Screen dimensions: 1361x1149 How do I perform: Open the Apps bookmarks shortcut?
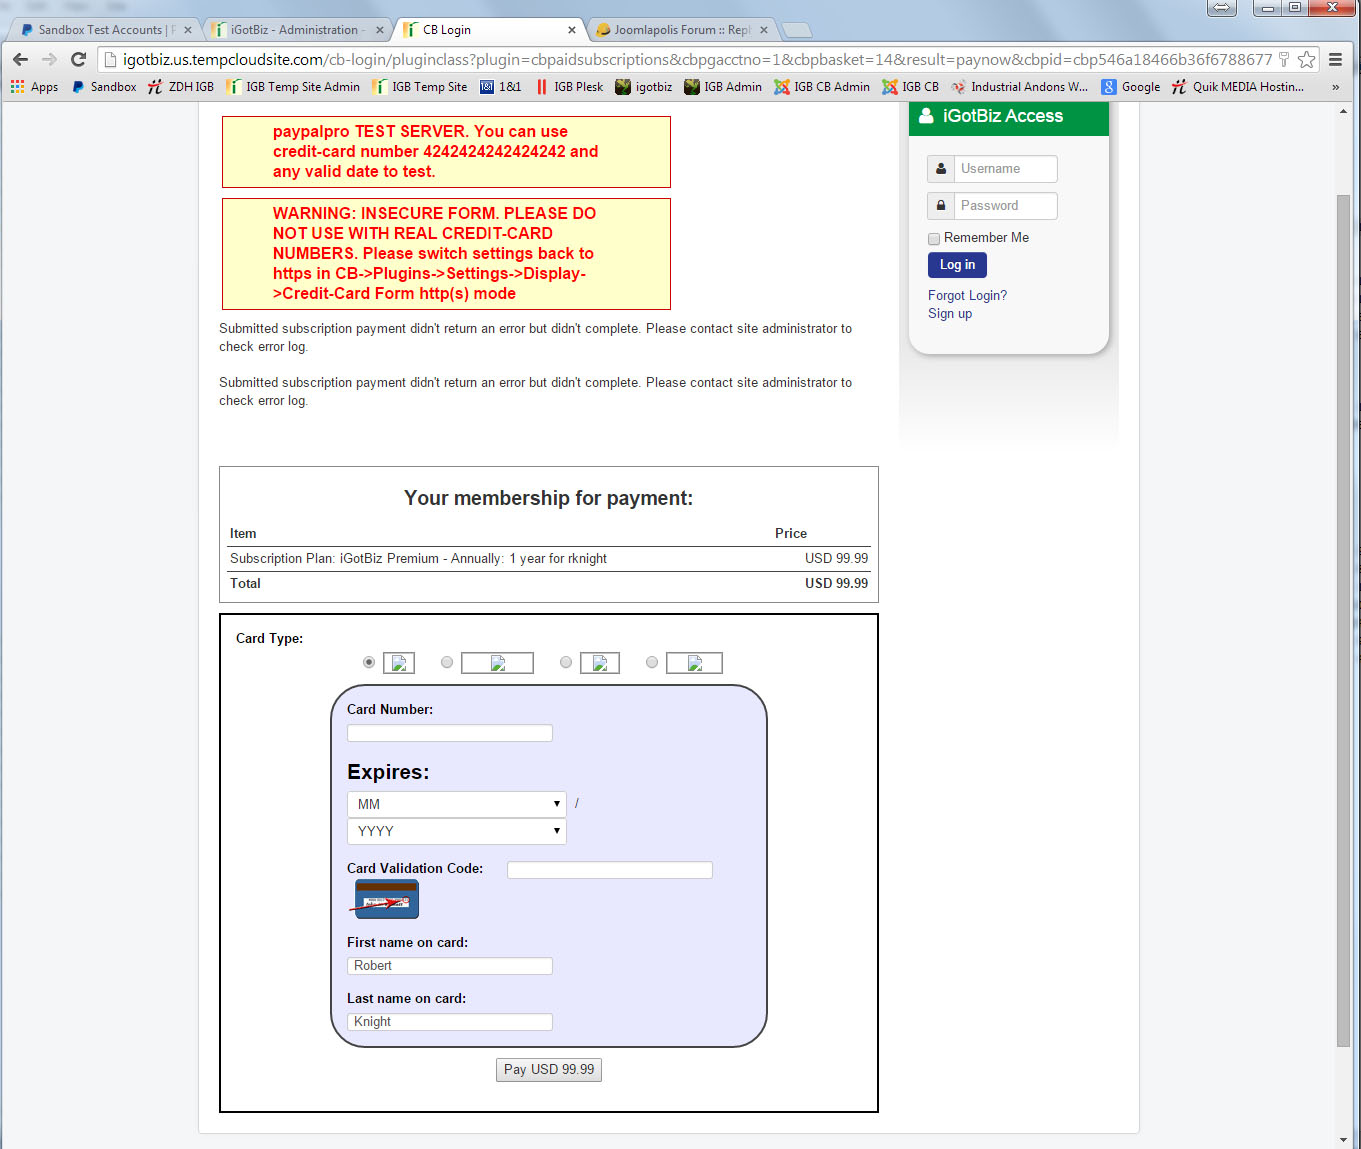[34, 87]
